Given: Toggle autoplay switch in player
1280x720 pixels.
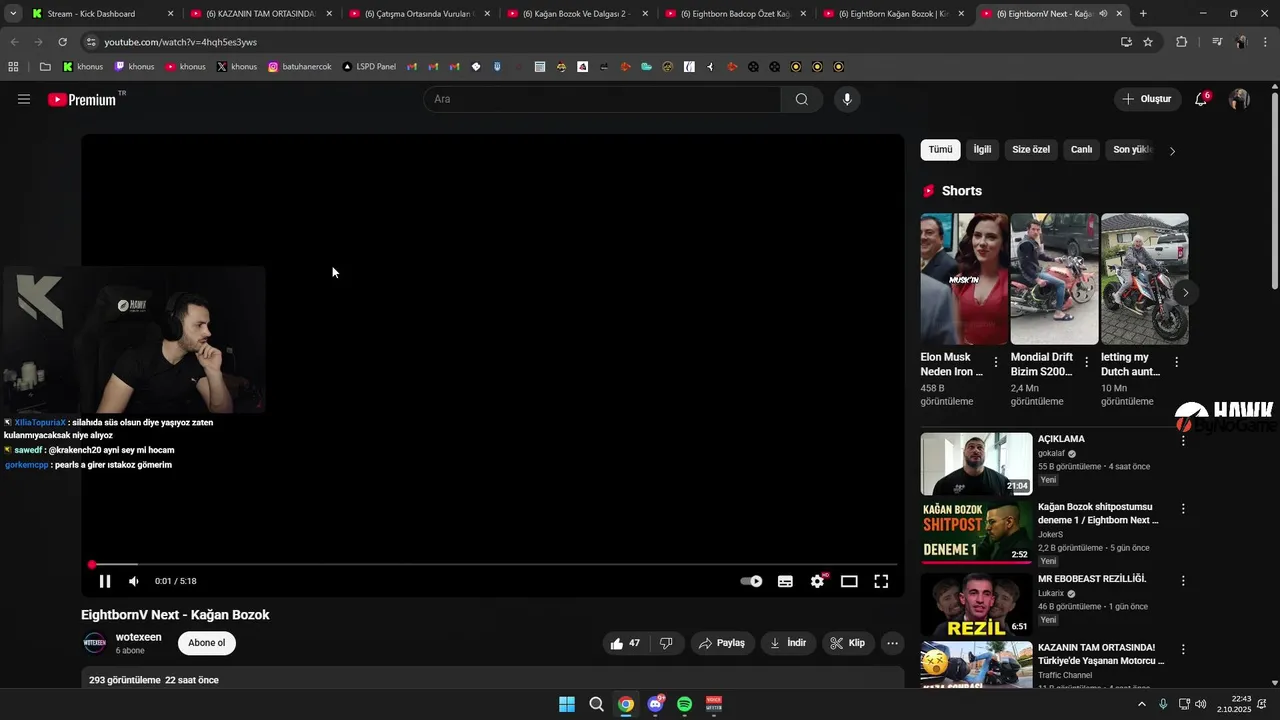Looking at the screenshot, I should click(751, 581).
